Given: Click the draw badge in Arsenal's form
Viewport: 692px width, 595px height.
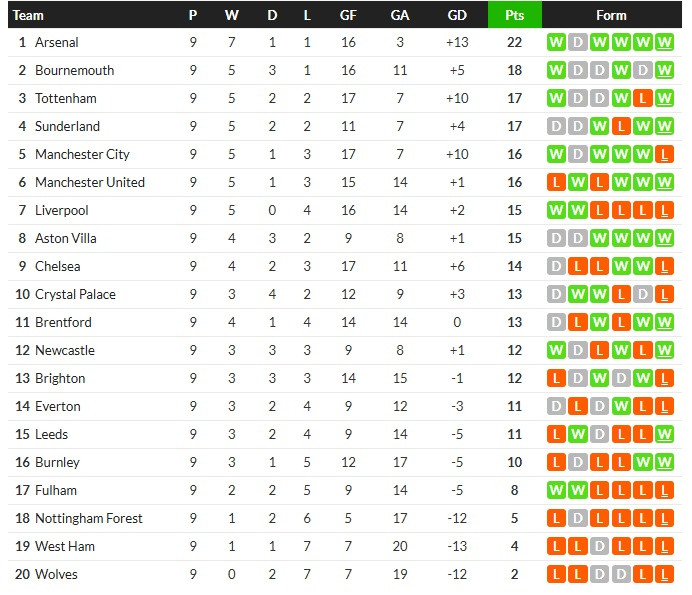Looking at the screenshot, I should 577,43.
